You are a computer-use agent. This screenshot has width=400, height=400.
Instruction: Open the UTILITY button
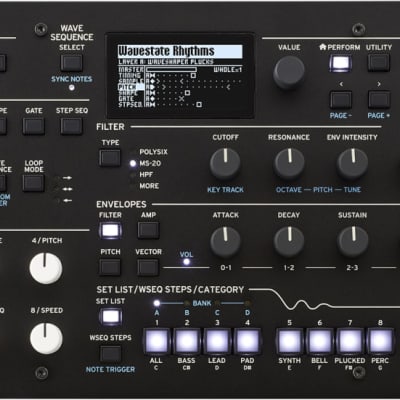tap(379, 63)
